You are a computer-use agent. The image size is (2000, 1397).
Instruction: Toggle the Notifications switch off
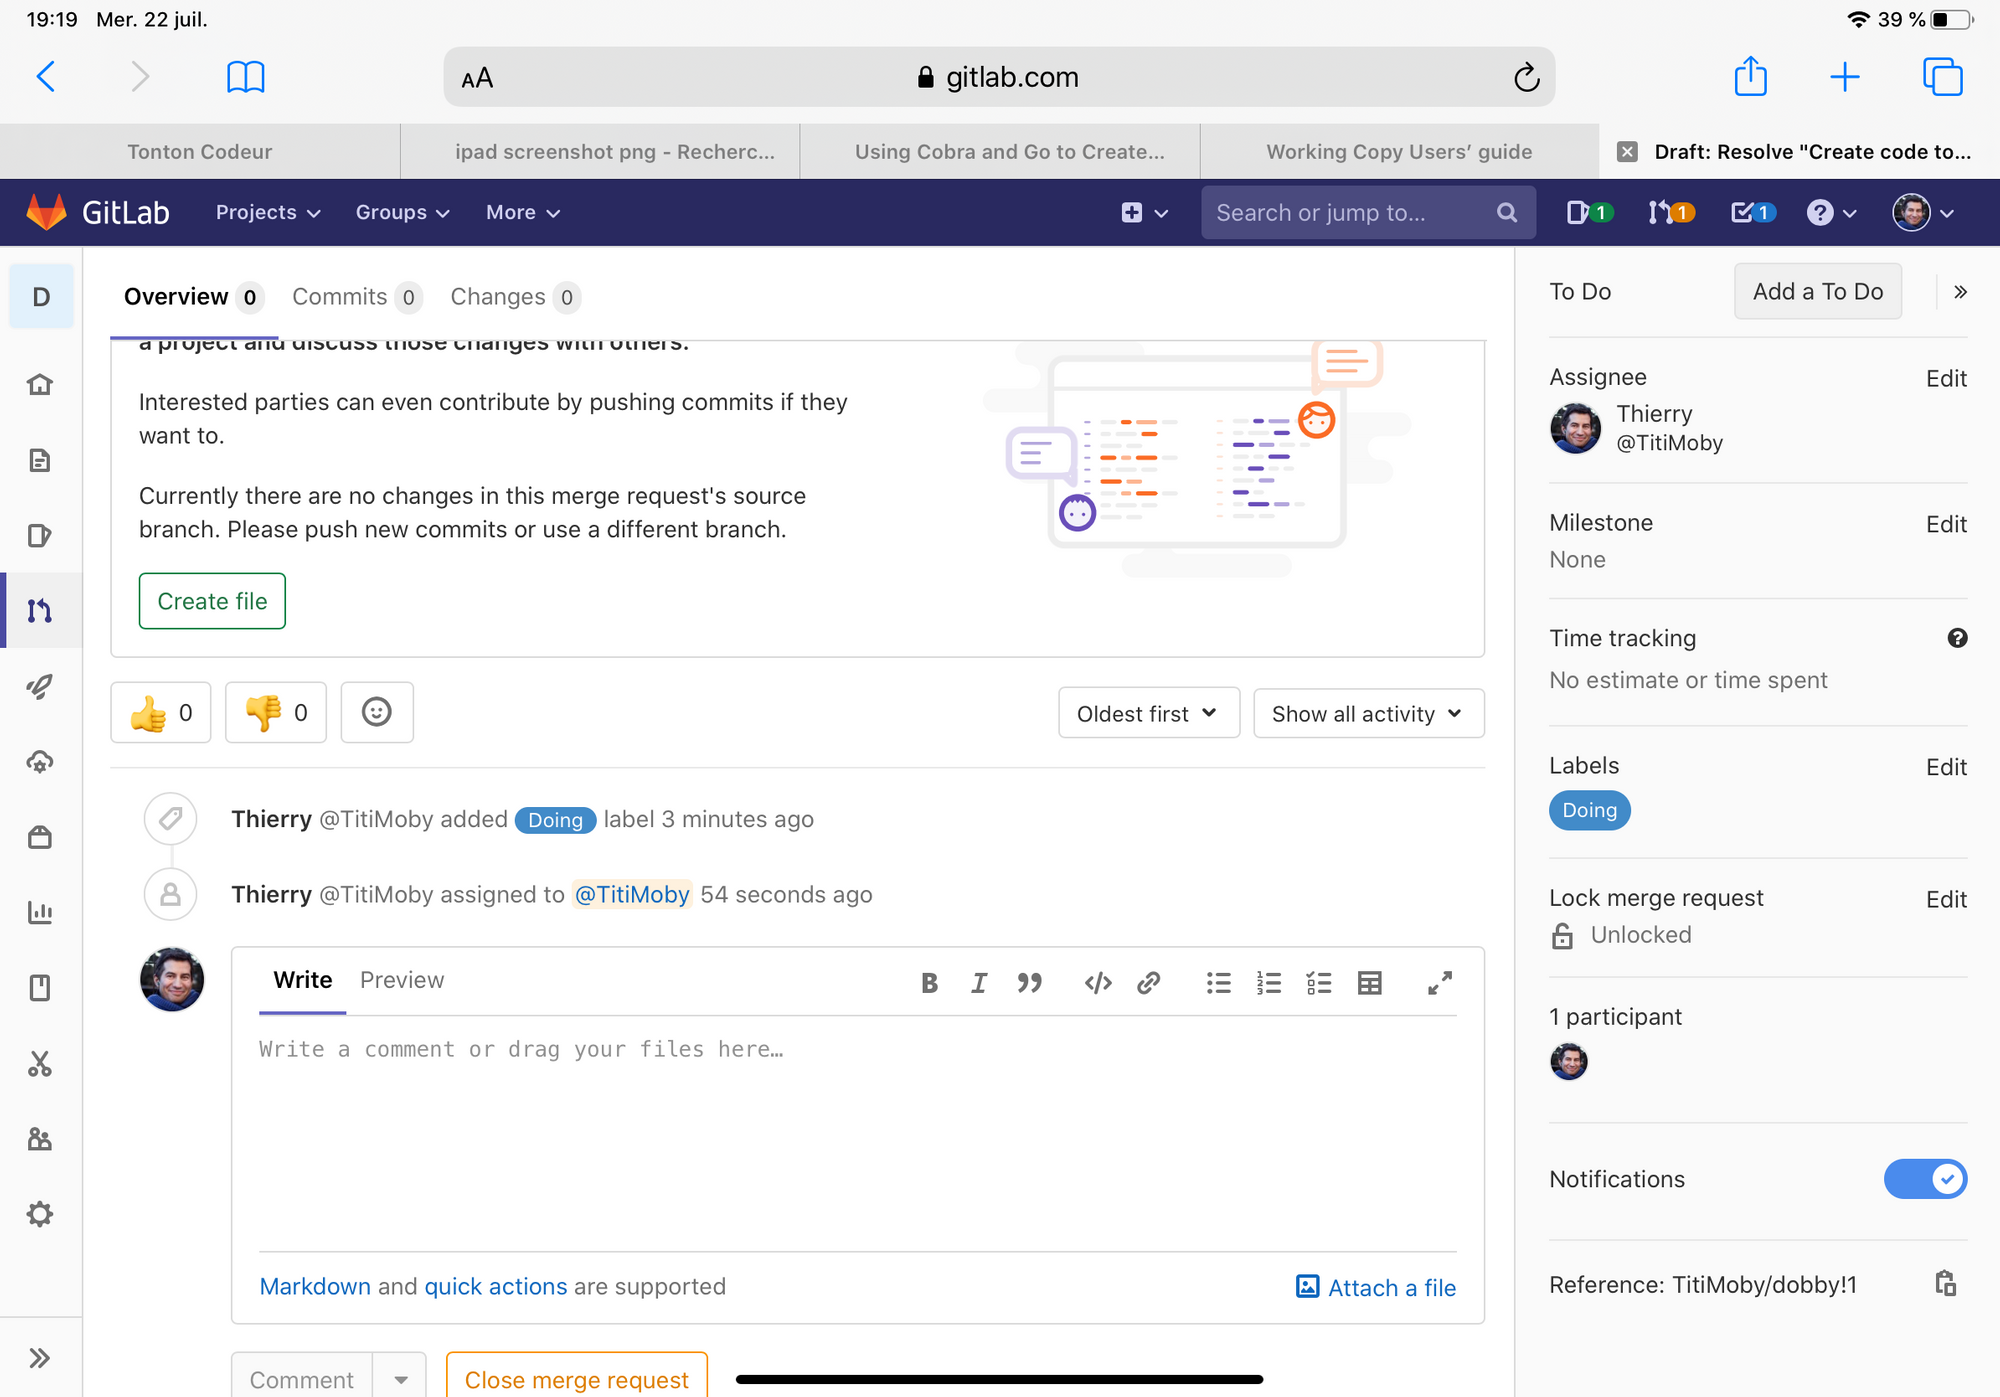(x=1925, y=1179)
